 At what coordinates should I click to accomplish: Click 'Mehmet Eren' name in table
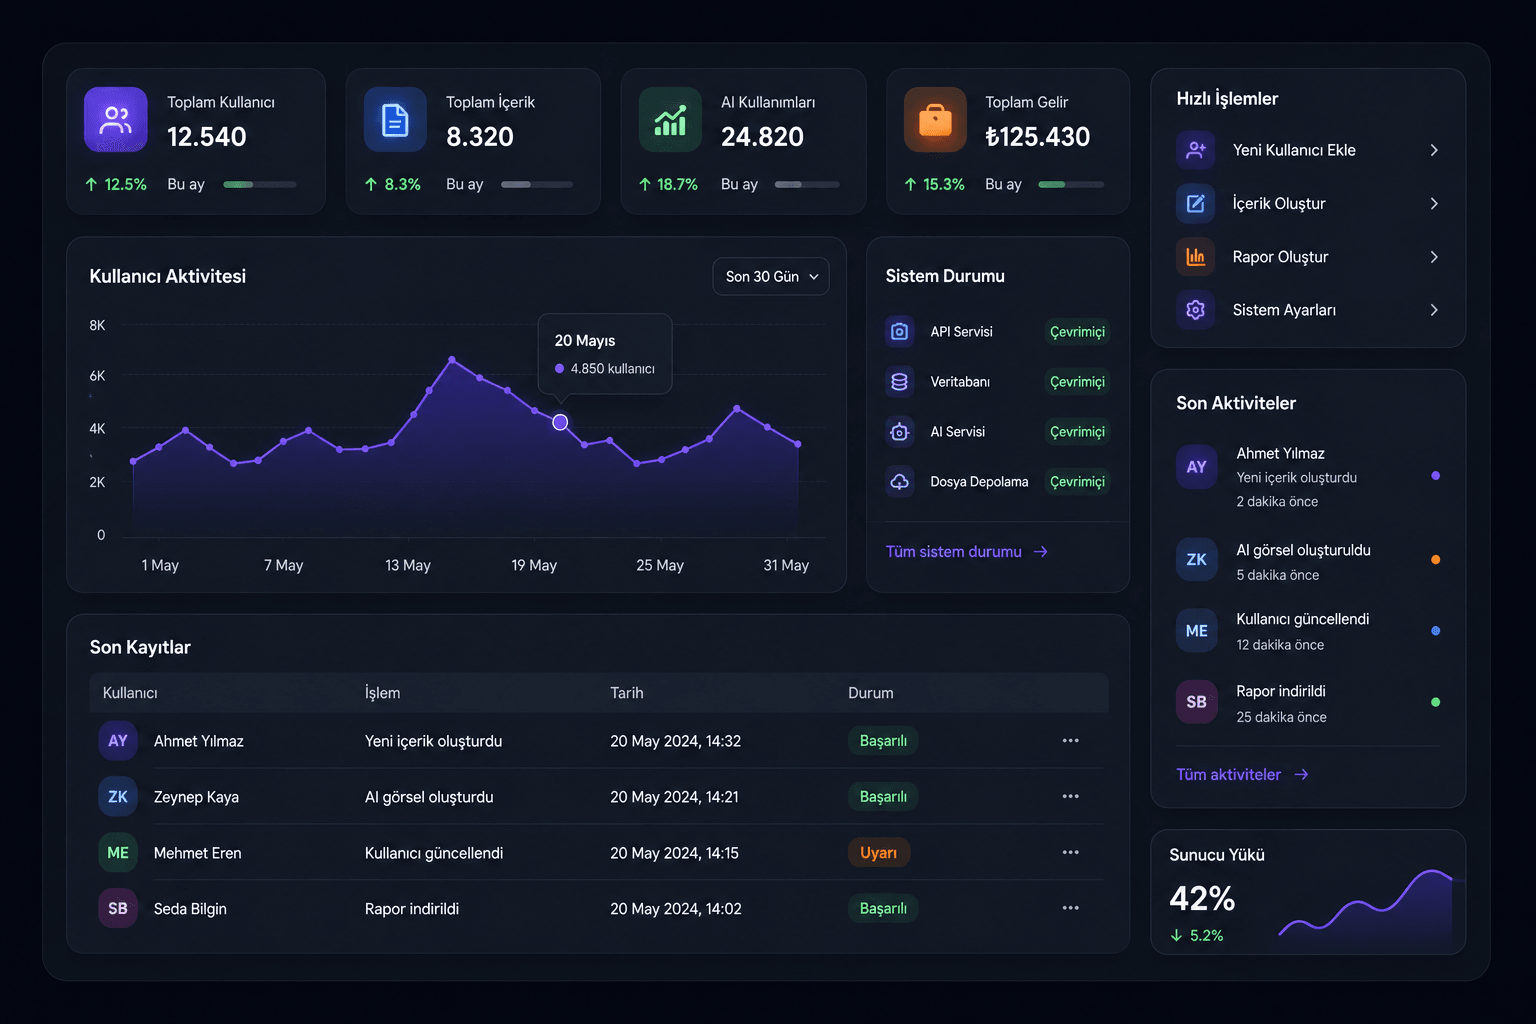tap(197, 853)
